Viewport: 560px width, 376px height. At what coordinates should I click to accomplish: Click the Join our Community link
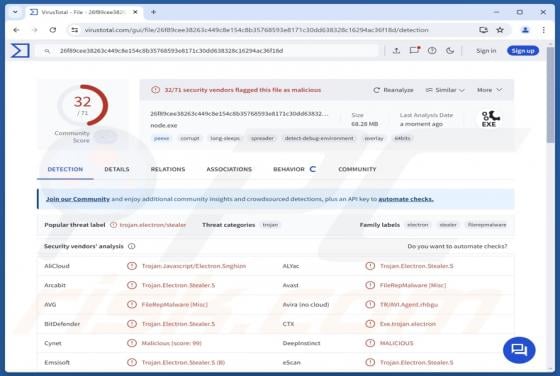[x=78, y=199]
